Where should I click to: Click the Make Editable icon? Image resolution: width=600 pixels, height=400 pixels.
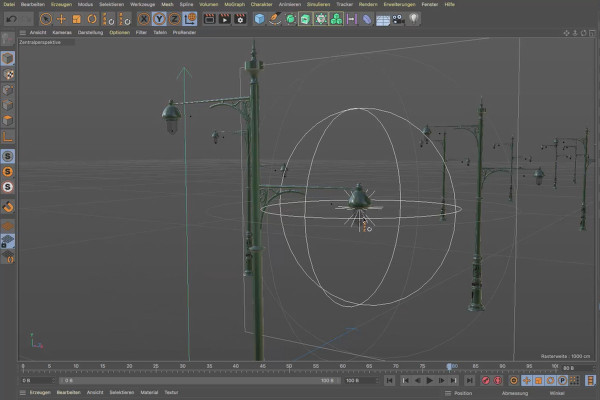pos(8,39)
